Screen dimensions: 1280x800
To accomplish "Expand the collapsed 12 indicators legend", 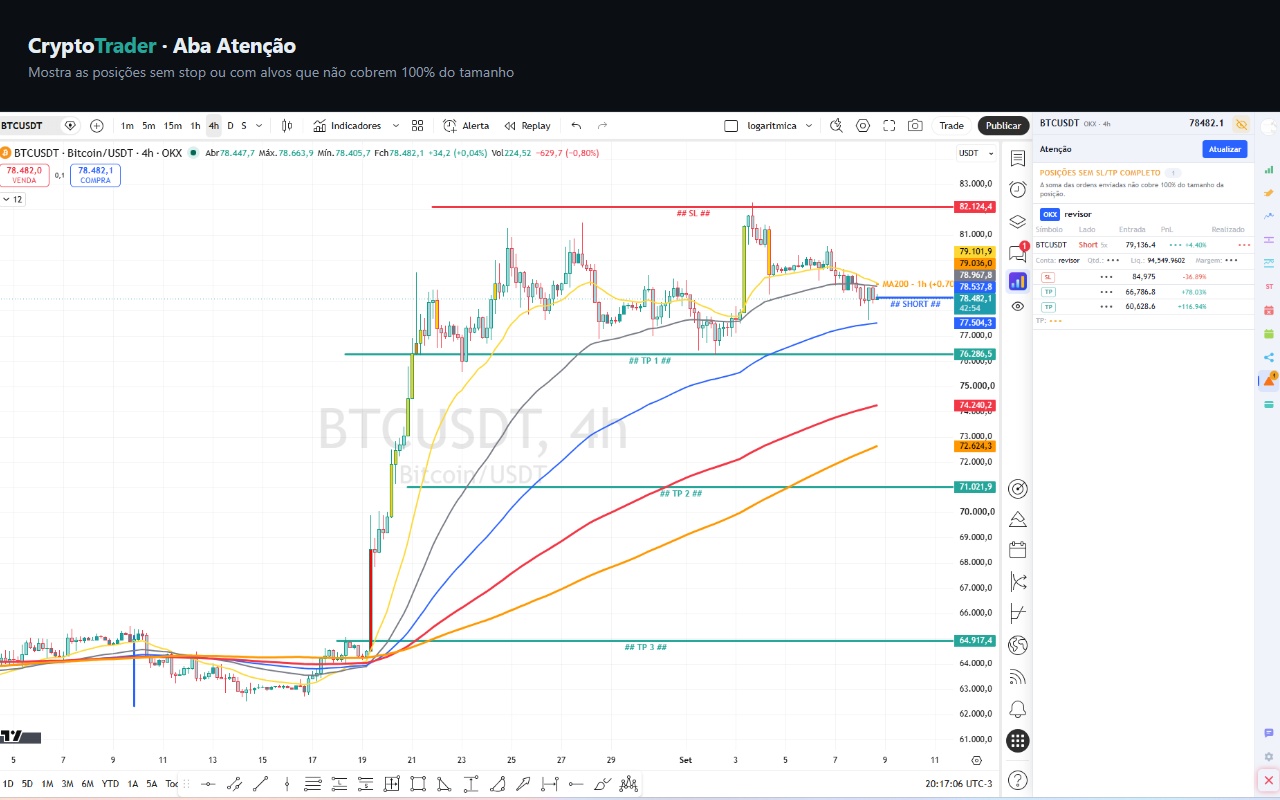I will [13, 199].
